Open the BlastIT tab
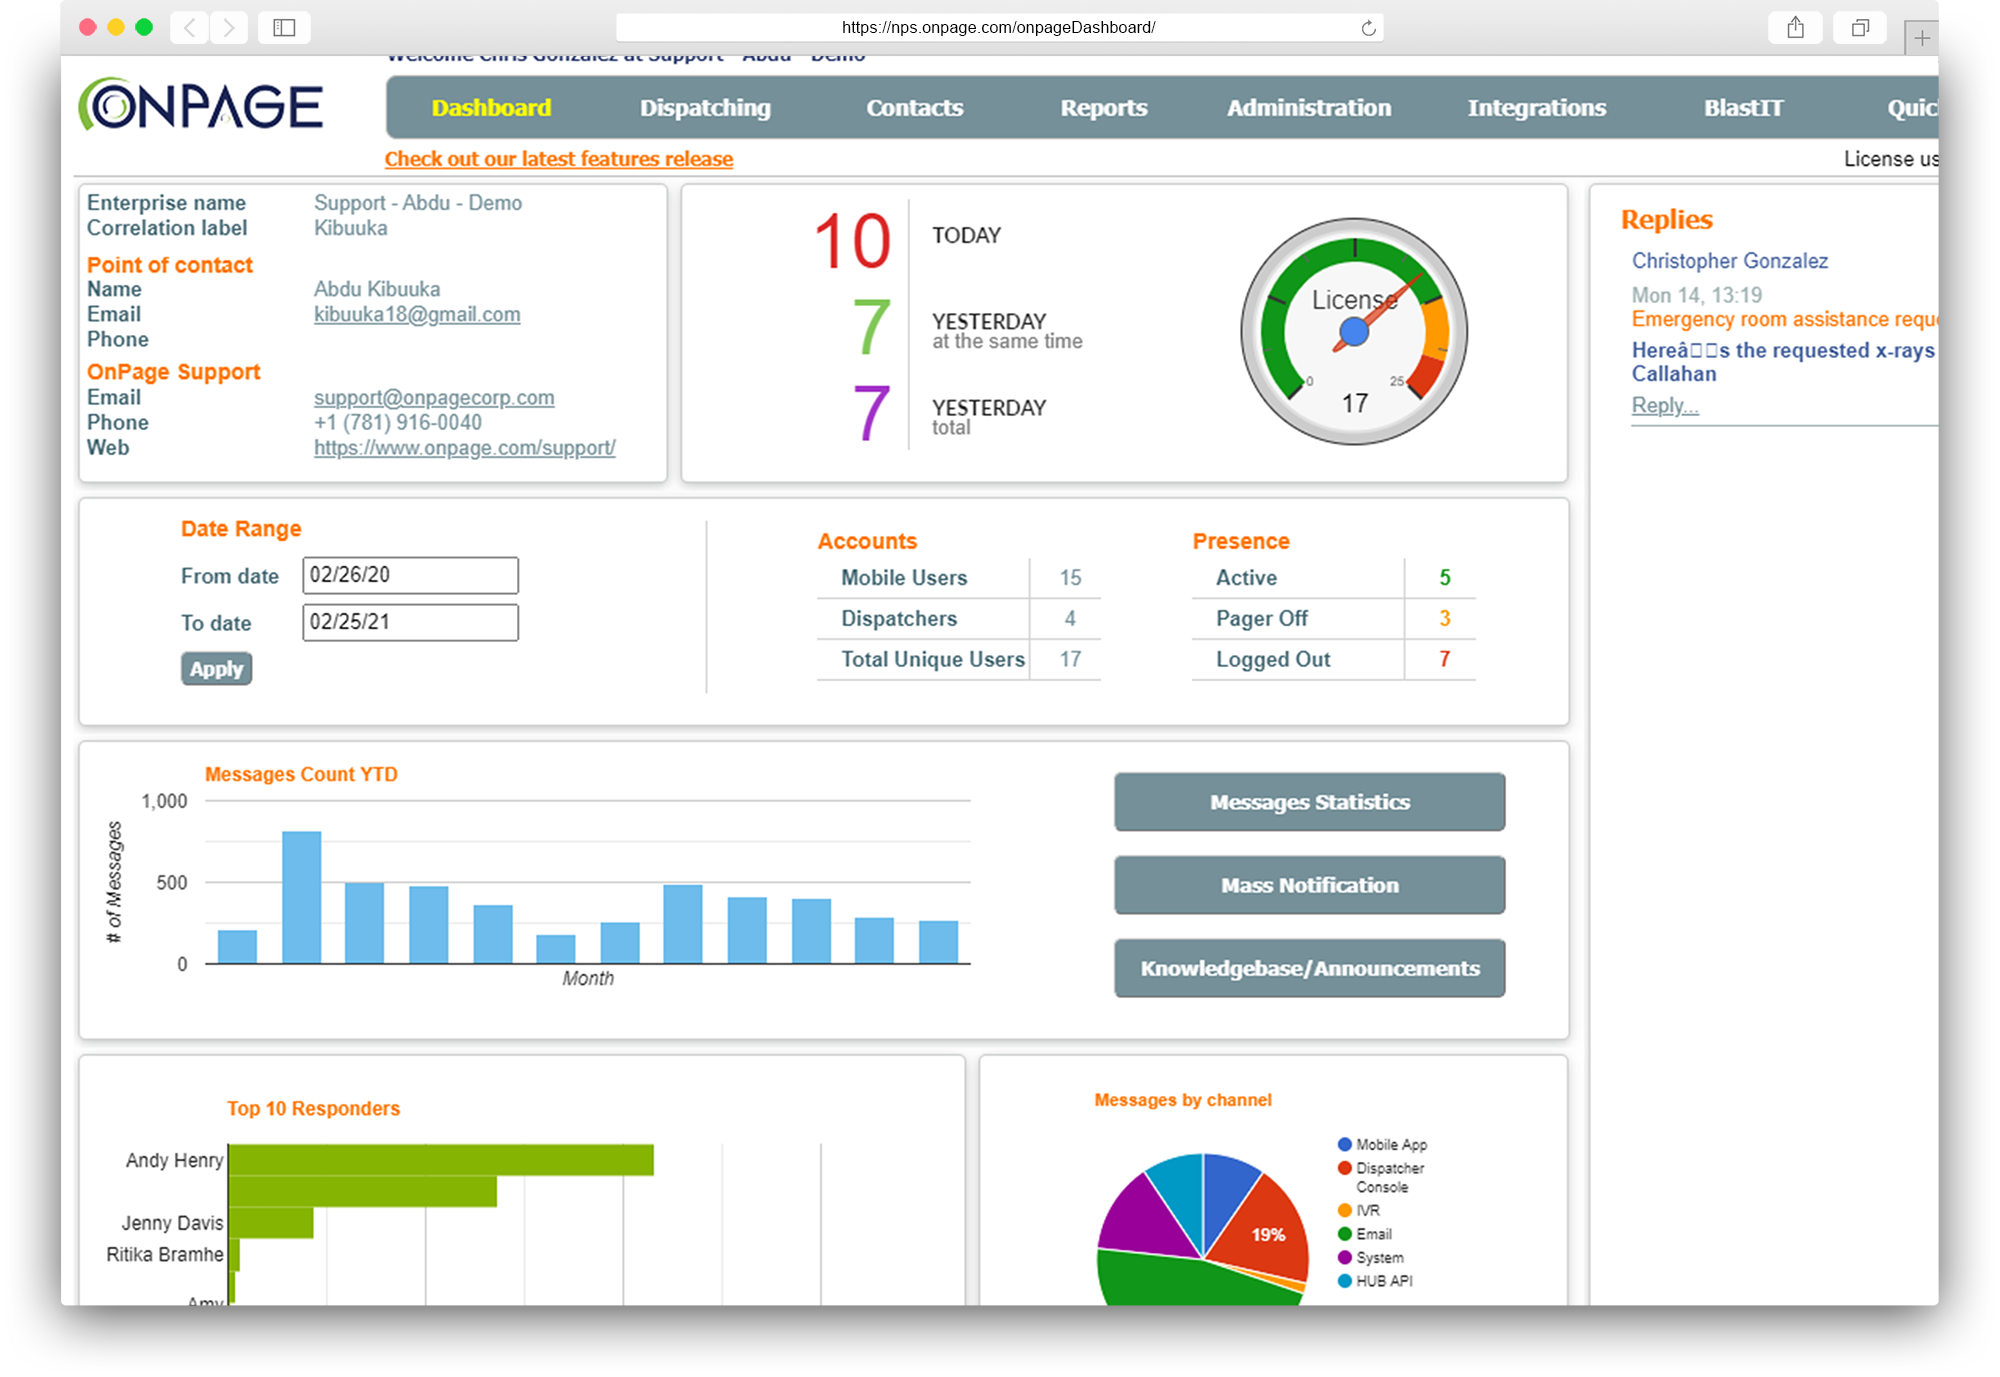Image resolution: width=2000 pixels, height=1377 pixels. (1743, 108)
